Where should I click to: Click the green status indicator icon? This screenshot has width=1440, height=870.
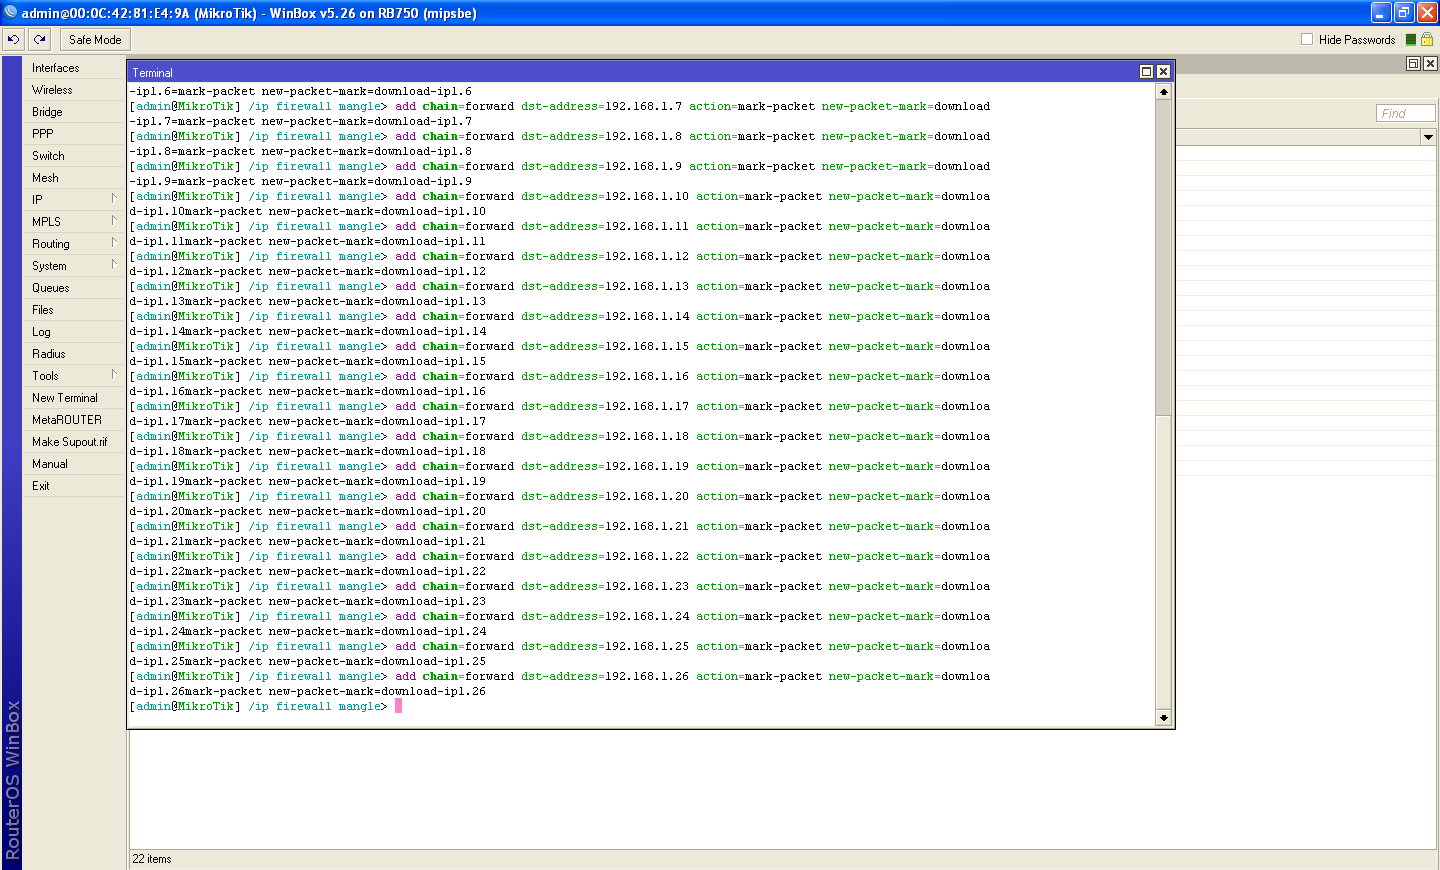tap(1411, 40)
